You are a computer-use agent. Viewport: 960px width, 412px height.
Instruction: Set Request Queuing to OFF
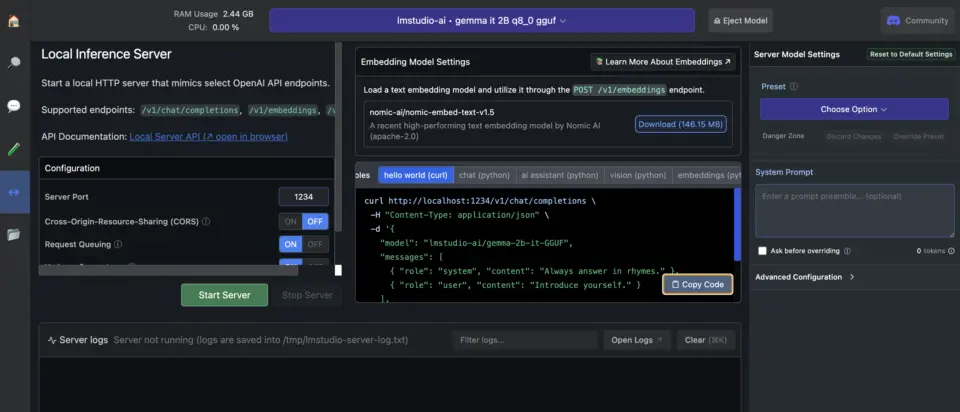[315, 244]
